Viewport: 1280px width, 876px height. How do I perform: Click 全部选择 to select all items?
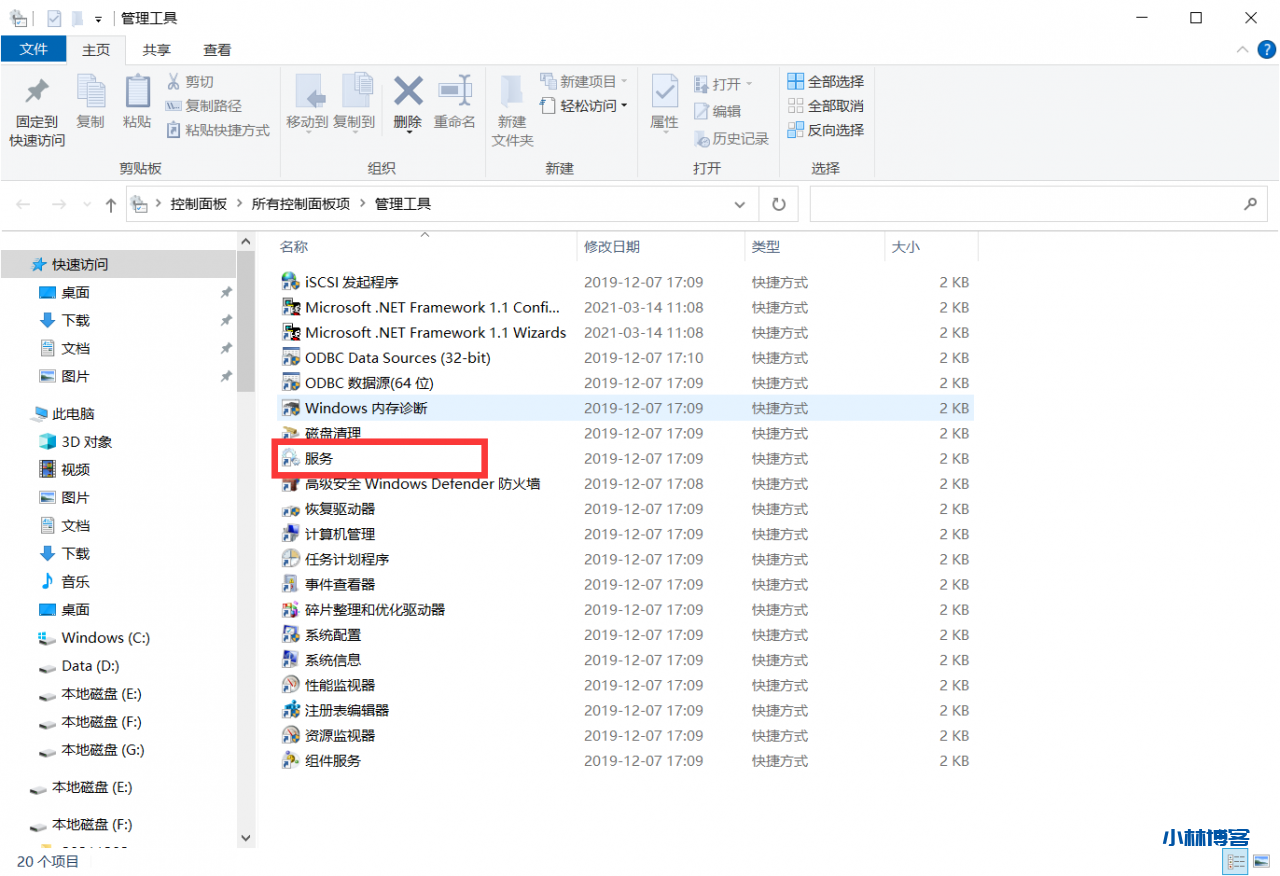click(x=825, y=80)
